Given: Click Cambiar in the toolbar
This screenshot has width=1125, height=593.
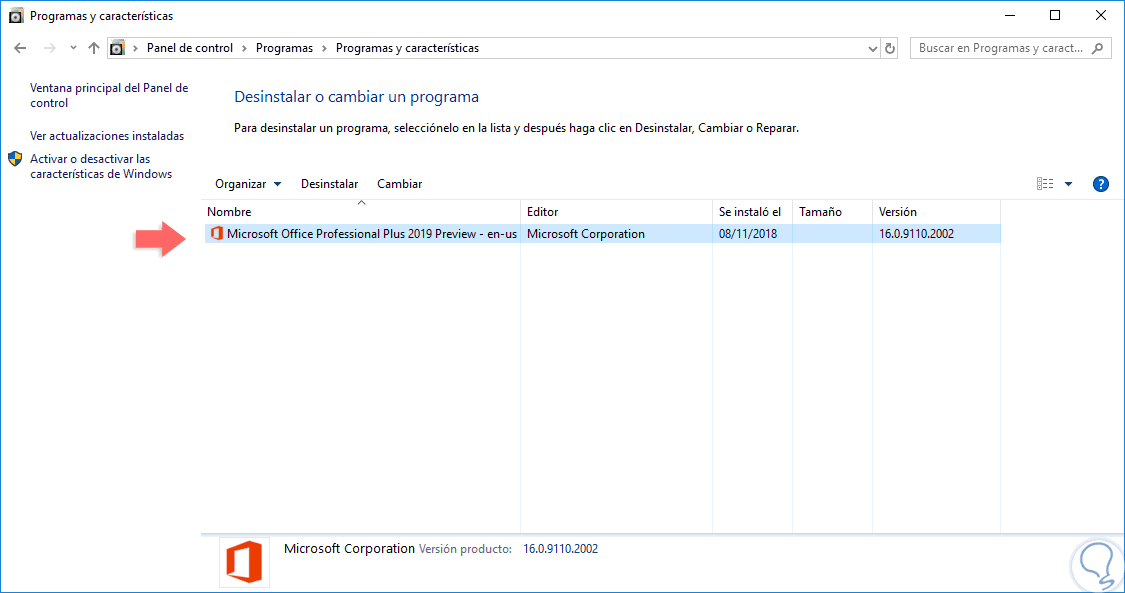Looking at the screenshot, I should pyautogui.click(x=400, y=184).
